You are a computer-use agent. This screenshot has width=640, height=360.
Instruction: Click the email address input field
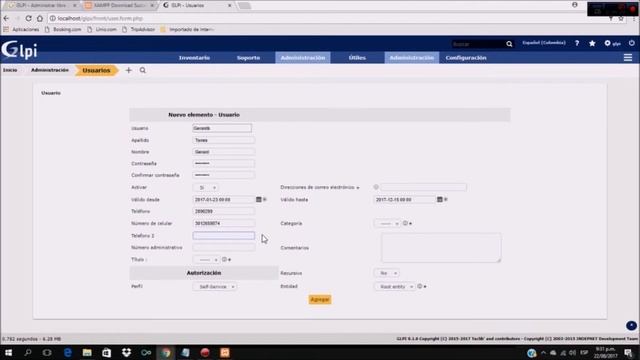tap(424, 187)
